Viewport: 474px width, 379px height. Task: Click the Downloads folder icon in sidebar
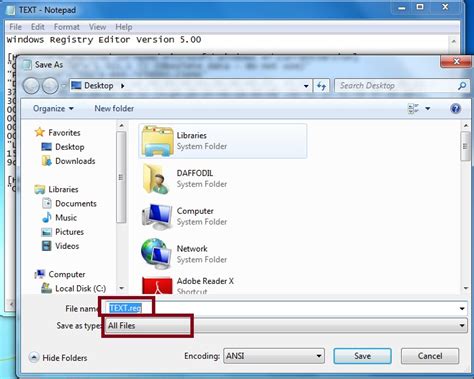pyautogui.click(x=47, y=161)
